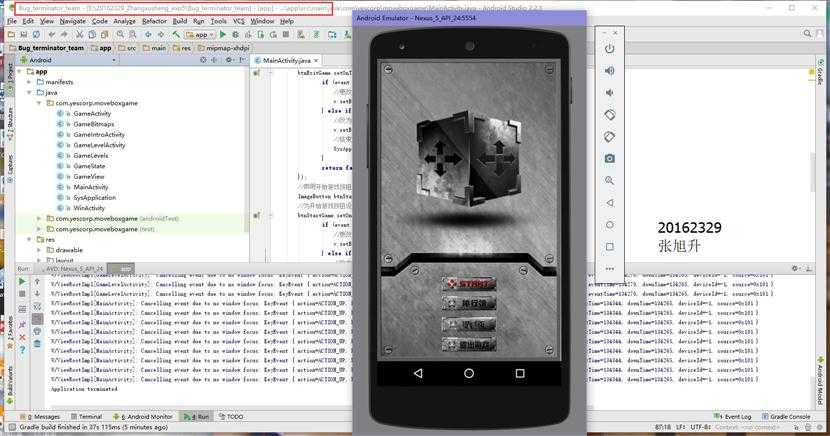Click emulator sidebar Overview square icon
Viewport: 830px width, 436px height.
[x=610, y=247]
